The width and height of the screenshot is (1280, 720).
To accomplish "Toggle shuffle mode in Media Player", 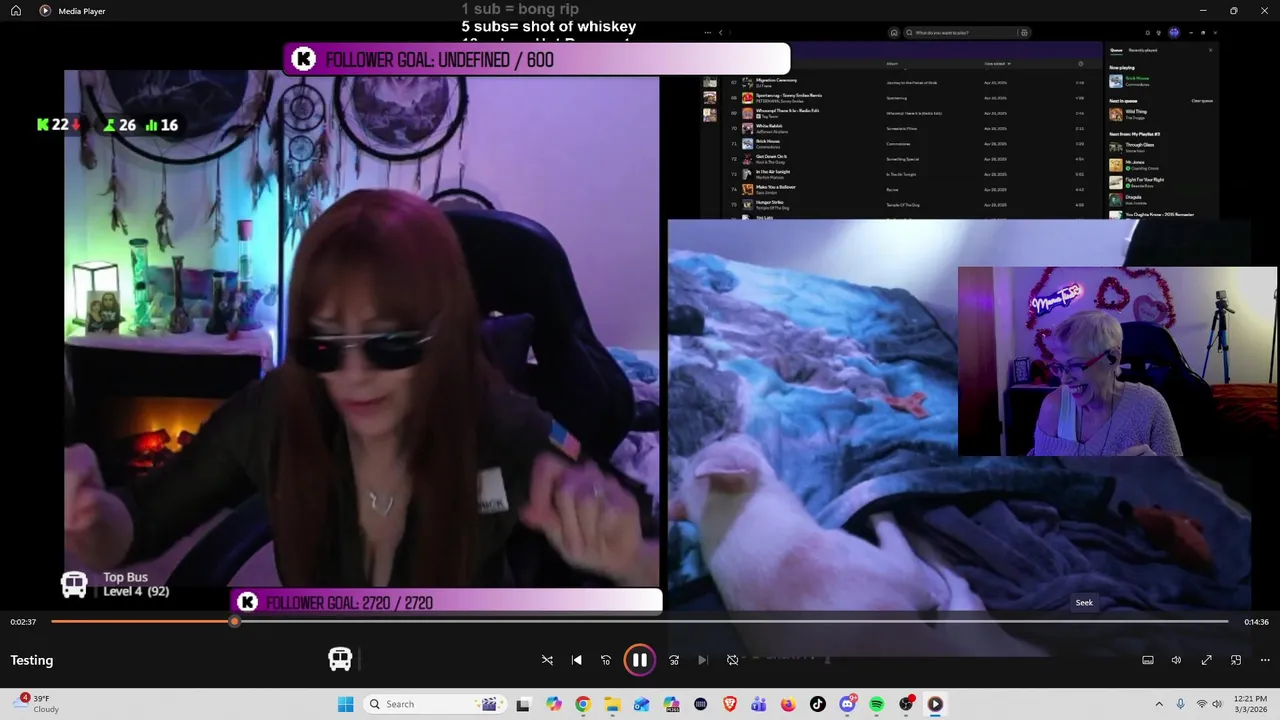I will point(547,660).
